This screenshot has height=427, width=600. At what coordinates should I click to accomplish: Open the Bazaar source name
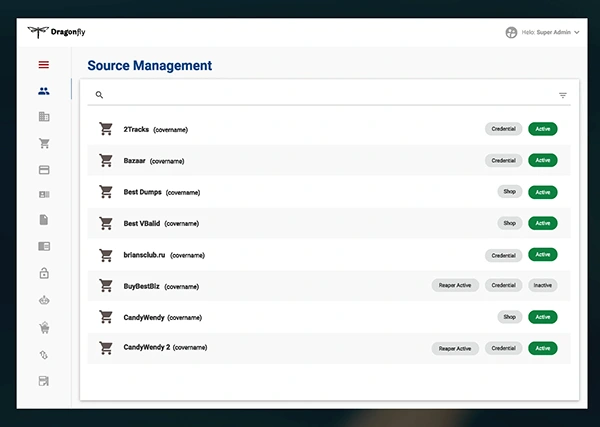click(134, 161)
